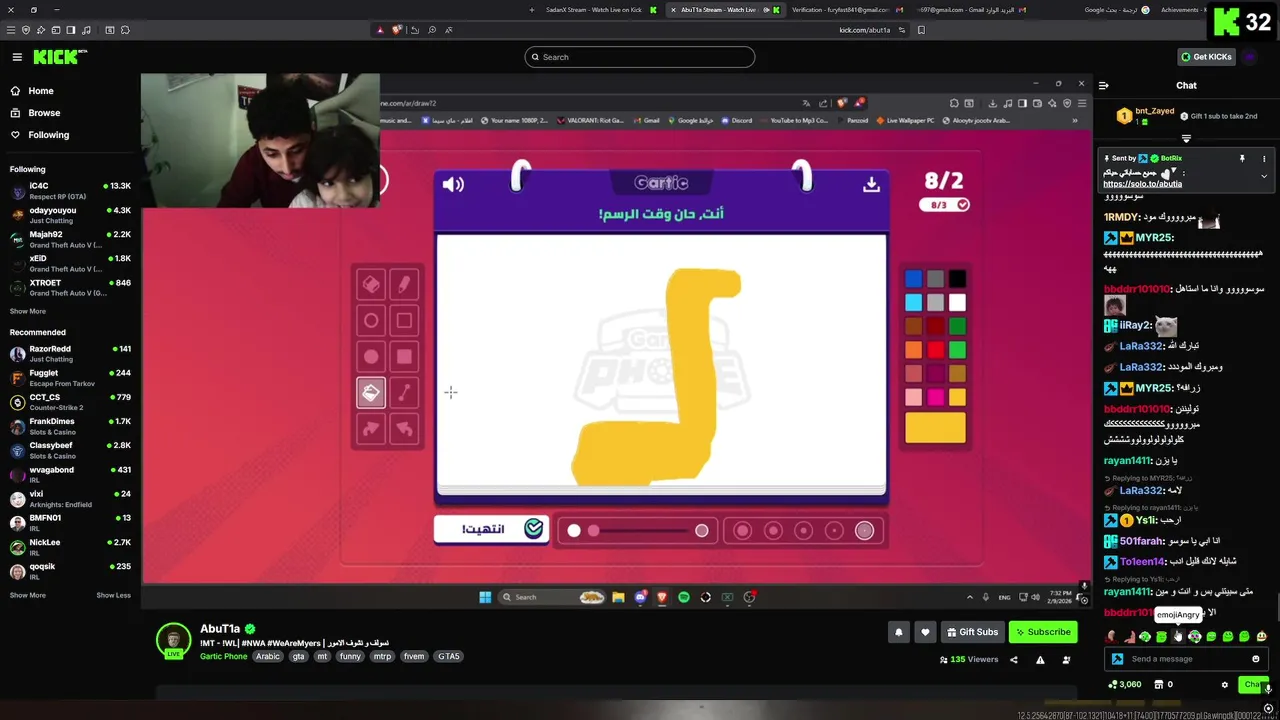Go to Home in Kick sidebar
Image resolution: width=1280 pixels, height=720 pixels.
click(40, 91)
